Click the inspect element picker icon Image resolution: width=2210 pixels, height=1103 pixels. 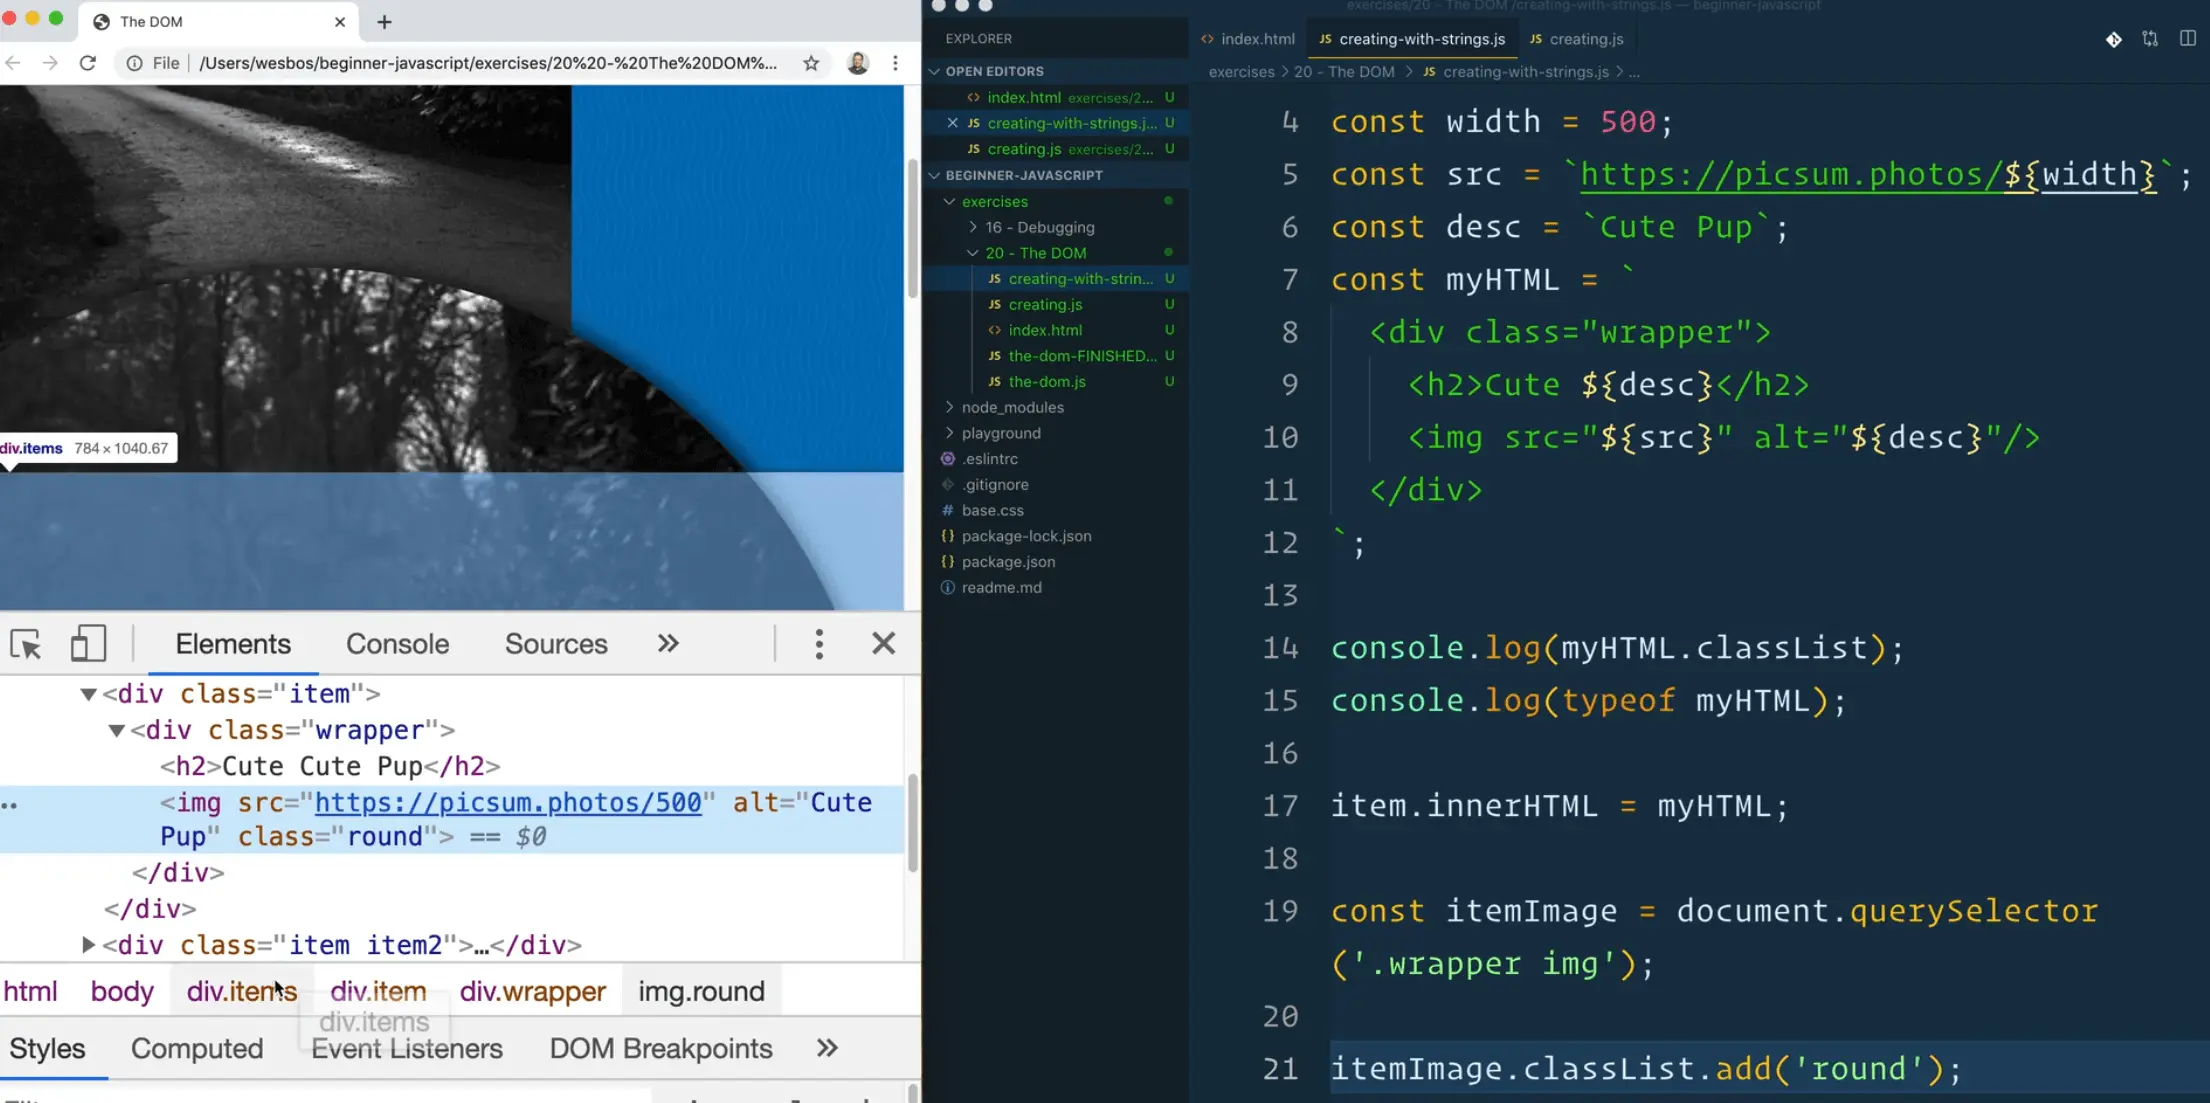click(26, 644)
